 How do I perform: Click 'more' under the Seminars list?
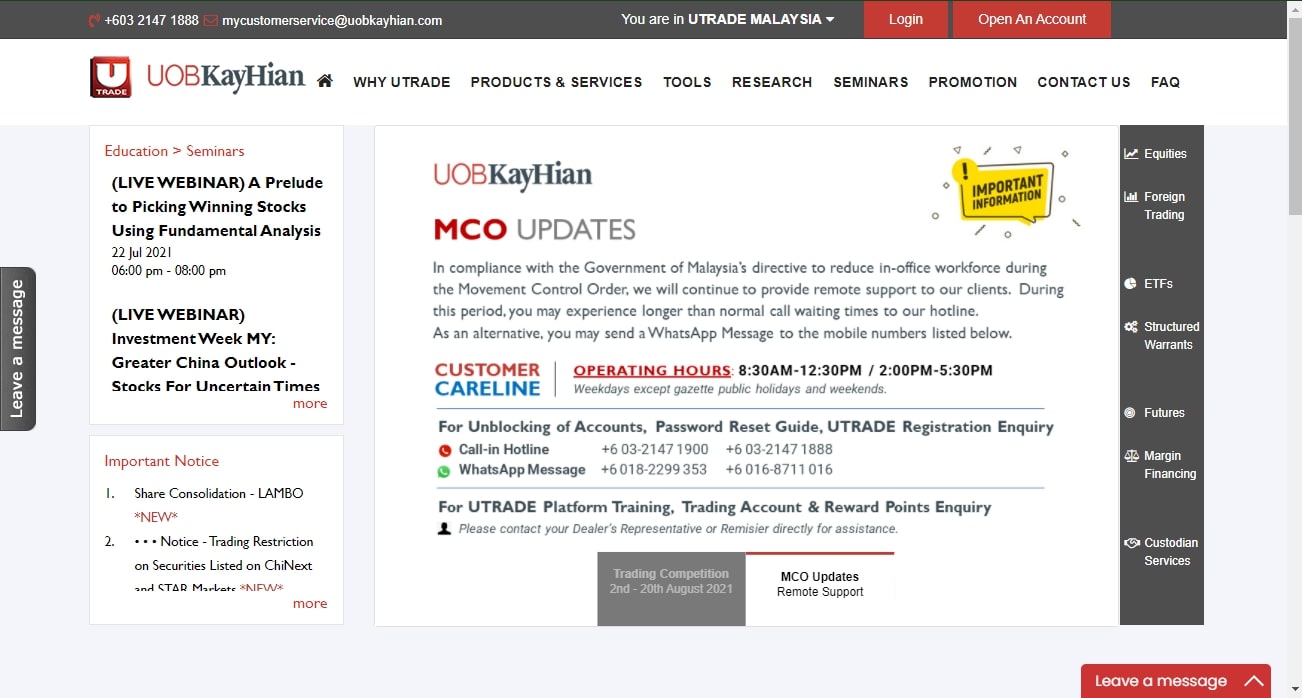310,404
